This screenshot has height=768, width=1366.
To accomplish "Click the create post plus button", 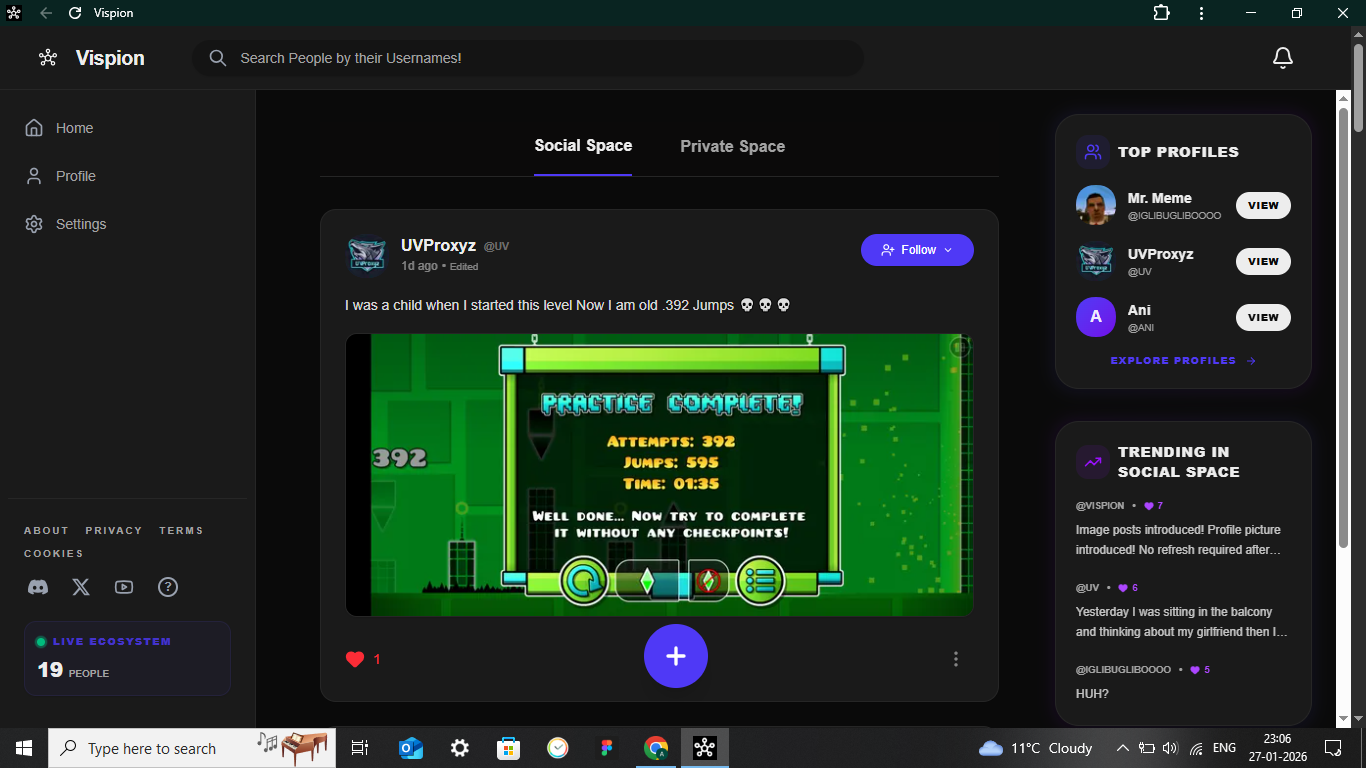I will 676,656.
